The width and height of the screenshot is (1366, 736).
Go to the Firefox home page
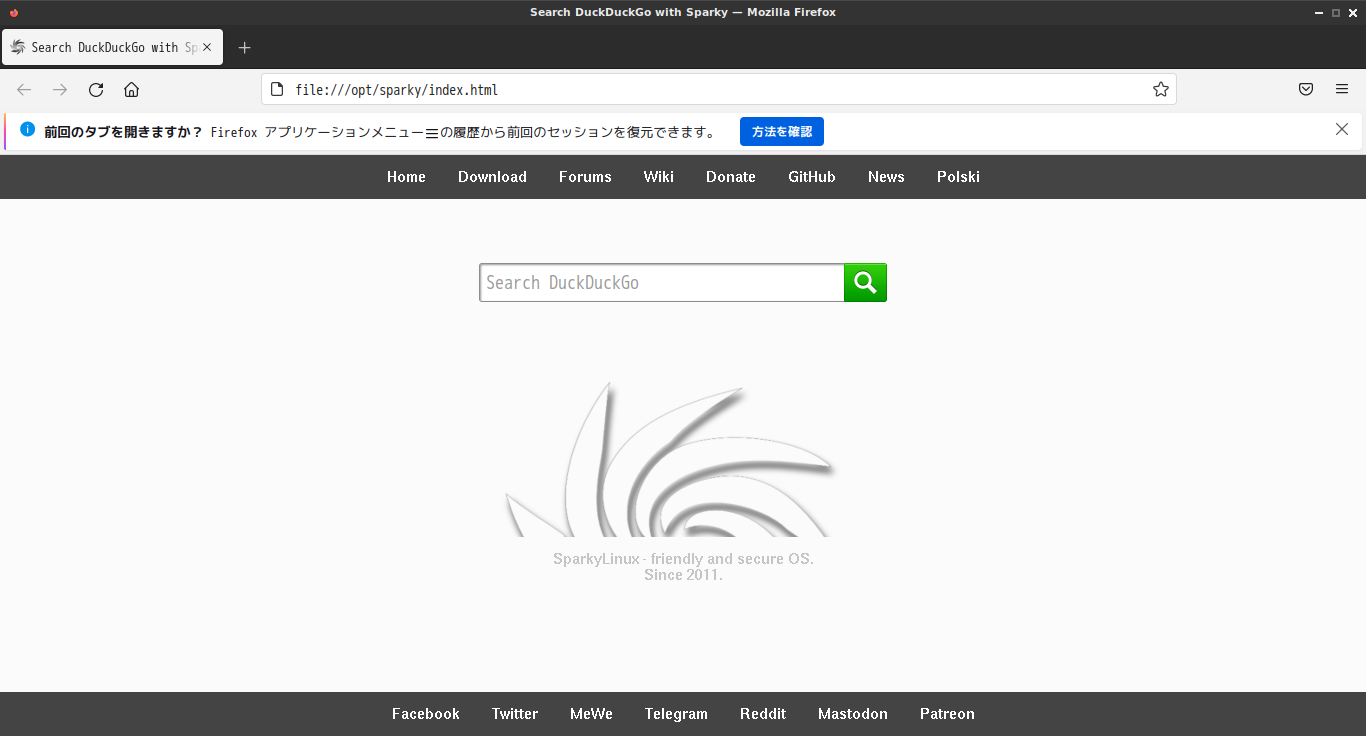131,90
